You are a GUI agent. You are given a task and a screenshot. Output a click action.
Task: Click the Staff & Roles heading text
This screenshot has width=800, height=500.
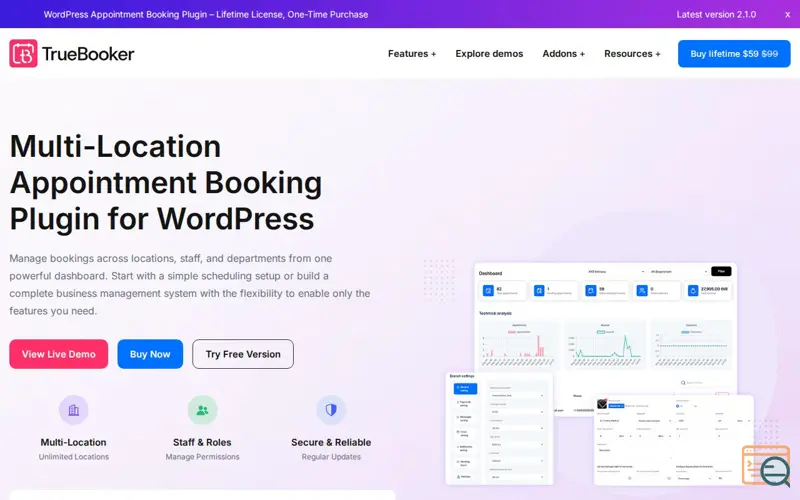tap(202, 442)
